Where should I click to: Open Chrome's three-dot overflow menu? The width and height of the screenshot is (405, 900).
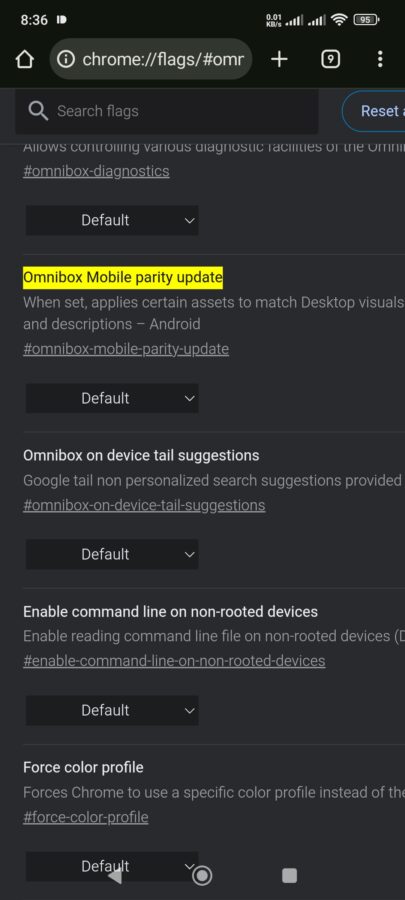tap(380, 59)
